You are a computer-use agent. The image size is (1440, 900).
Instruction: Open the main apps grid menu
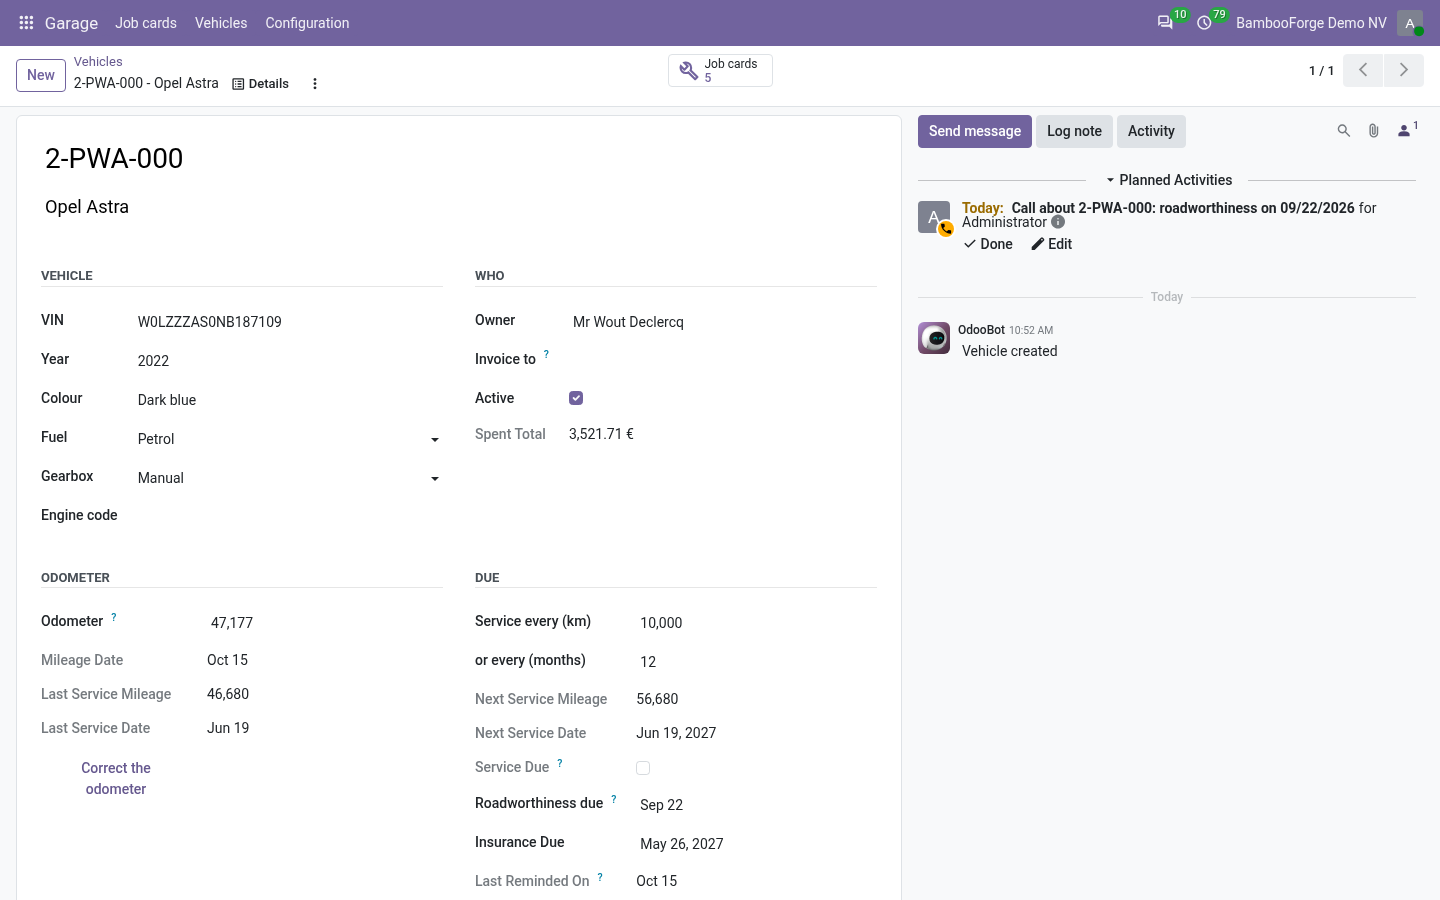point(26,23)
